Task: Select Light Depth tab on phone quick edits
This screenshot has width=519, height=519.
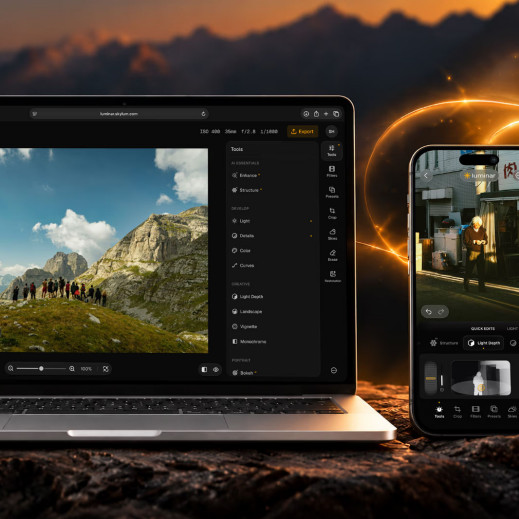Action: 483,343
